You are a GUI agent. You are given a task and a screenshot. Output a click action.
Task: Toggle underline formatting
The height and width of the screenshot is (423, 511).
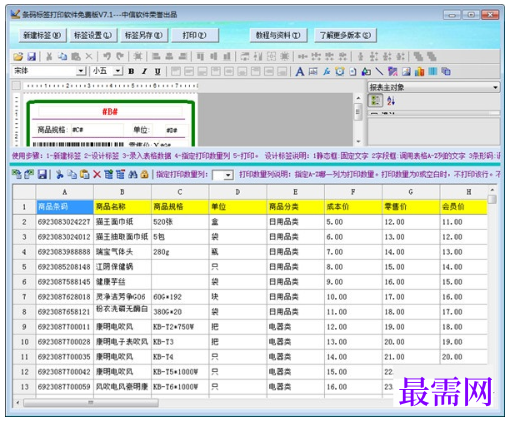tap(158, 71)
